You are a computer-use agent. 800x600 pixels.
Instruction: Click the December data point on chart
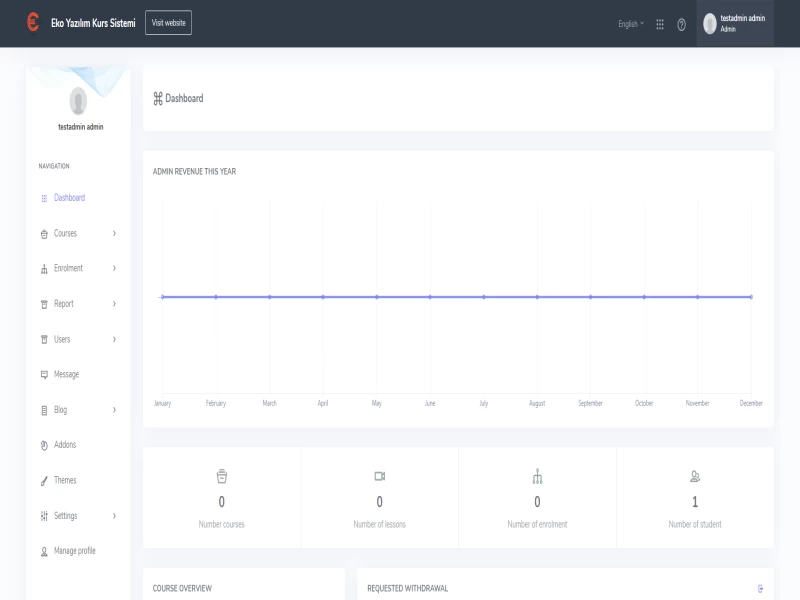coord(751,297)
